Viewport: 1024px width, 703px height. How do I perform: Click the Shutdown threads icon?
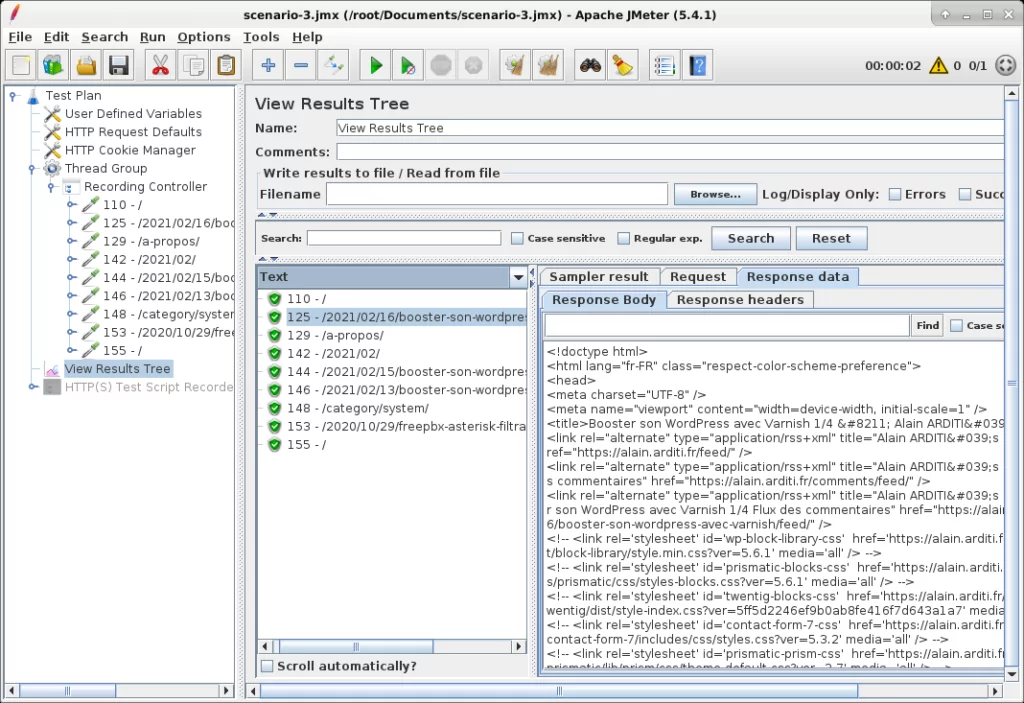473,65
